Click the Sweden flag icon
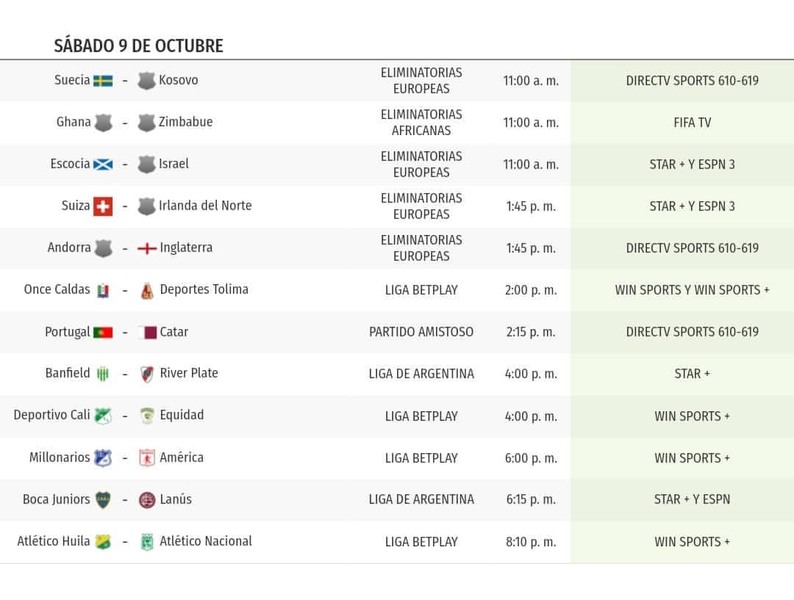Screen dimensions: 794x600 coord(103,81)
